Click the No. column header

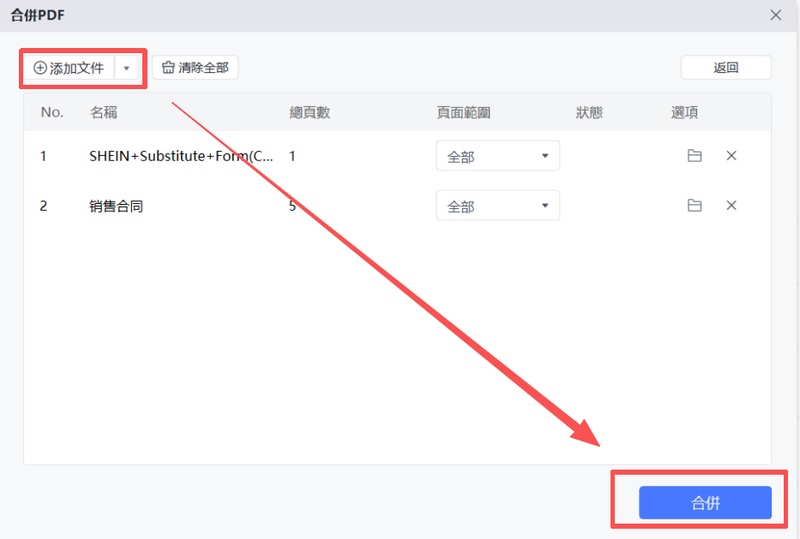52,112
